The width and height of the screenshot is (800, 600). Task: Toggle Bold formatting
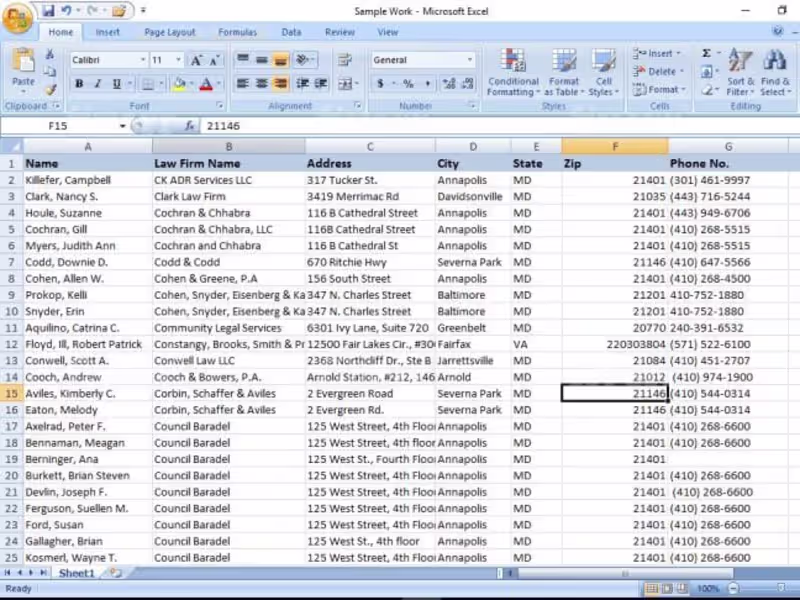(79, 83)
